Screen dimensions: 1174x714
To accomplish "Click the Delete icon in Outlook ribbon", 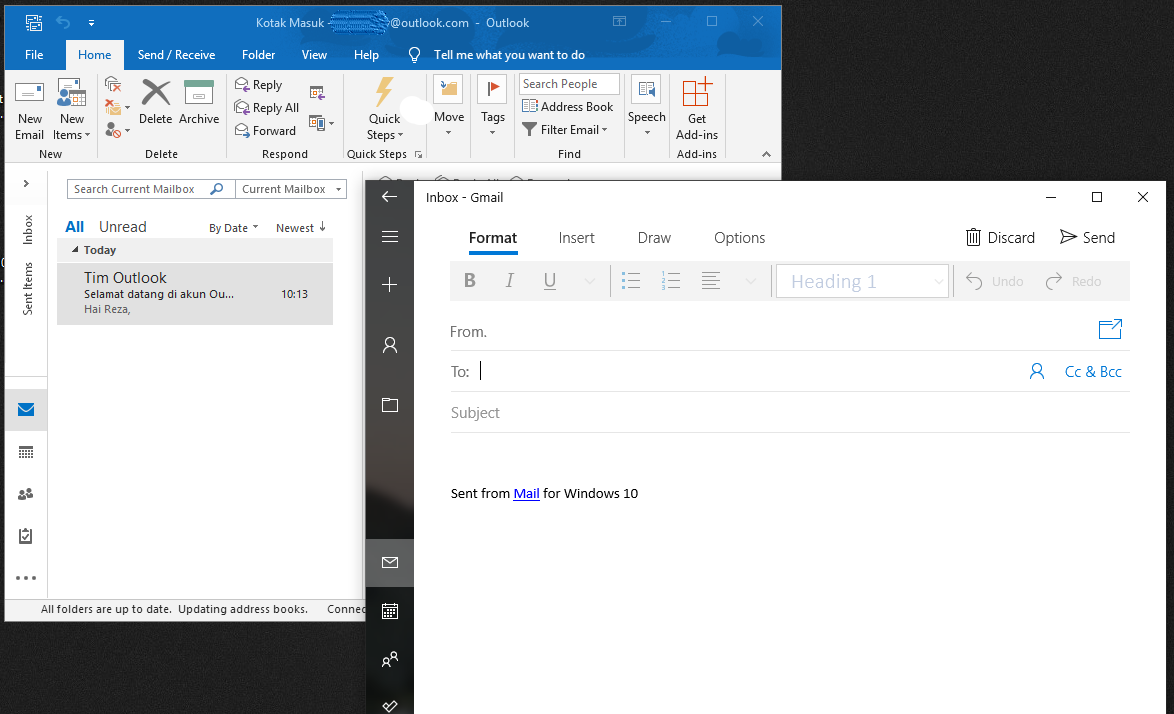I will pyautogui.click(x=156, y=103).
